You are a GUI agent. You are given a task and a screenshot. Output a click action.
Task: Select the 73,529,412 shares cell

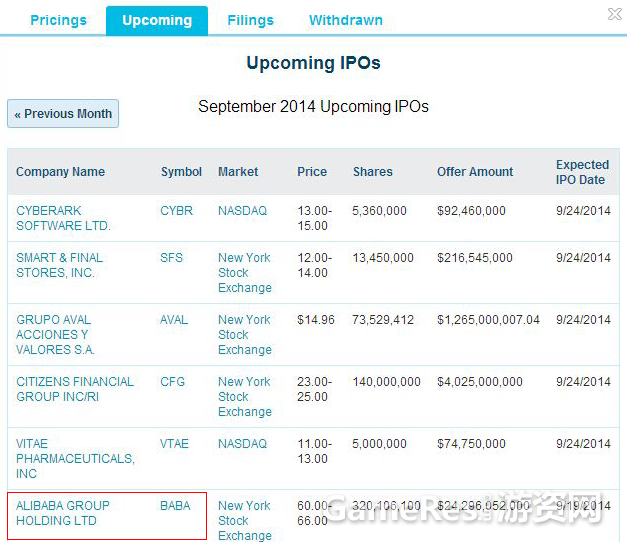point(383,320)
